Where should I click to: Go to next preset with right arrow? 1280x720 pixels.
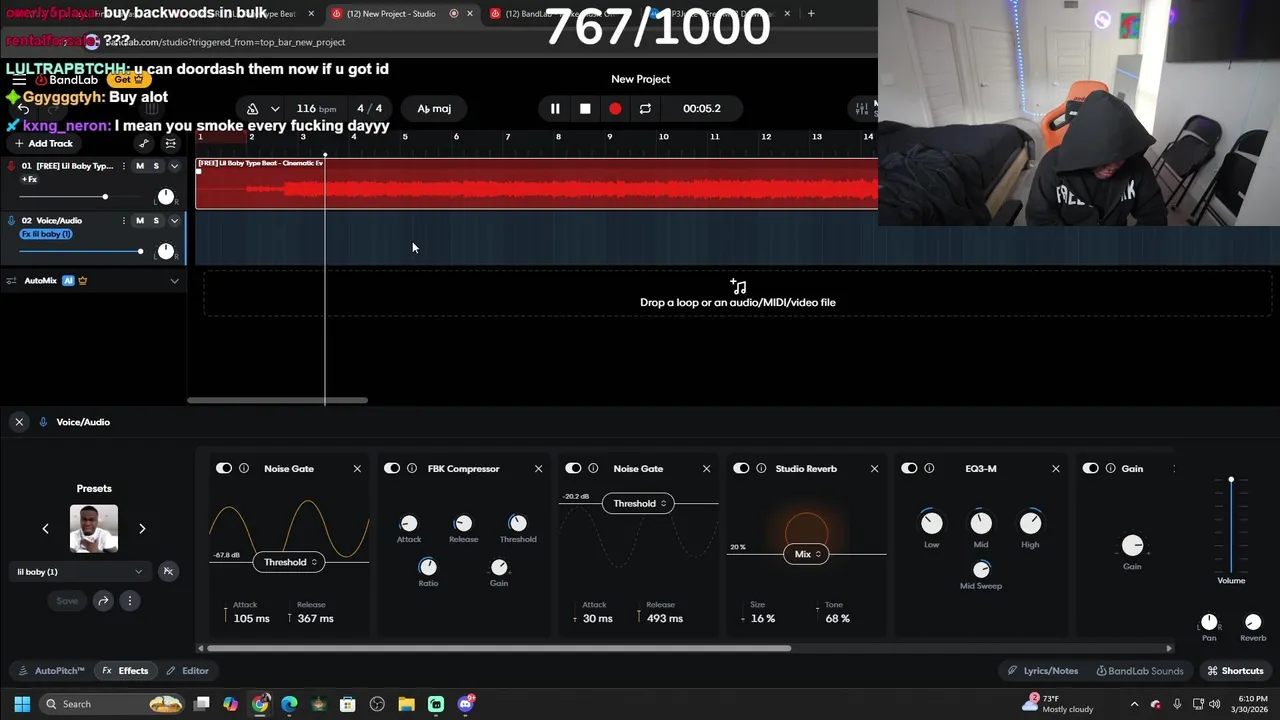142,528
